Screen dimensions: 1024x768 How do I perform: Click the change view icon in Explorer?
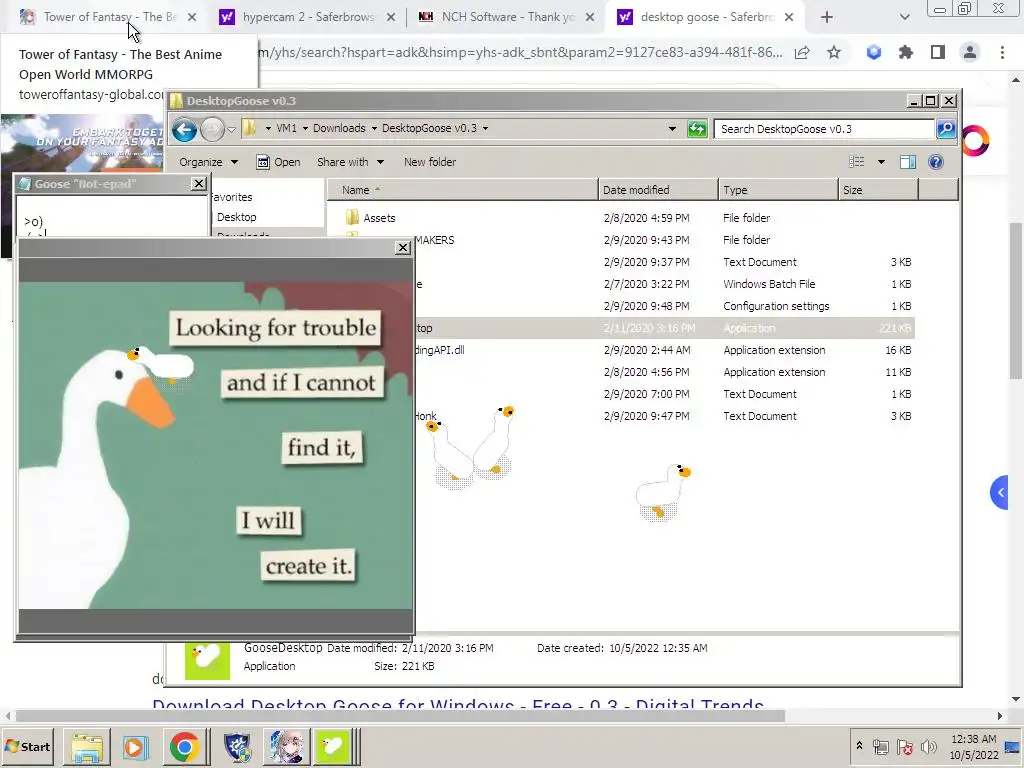click(856, 162)
